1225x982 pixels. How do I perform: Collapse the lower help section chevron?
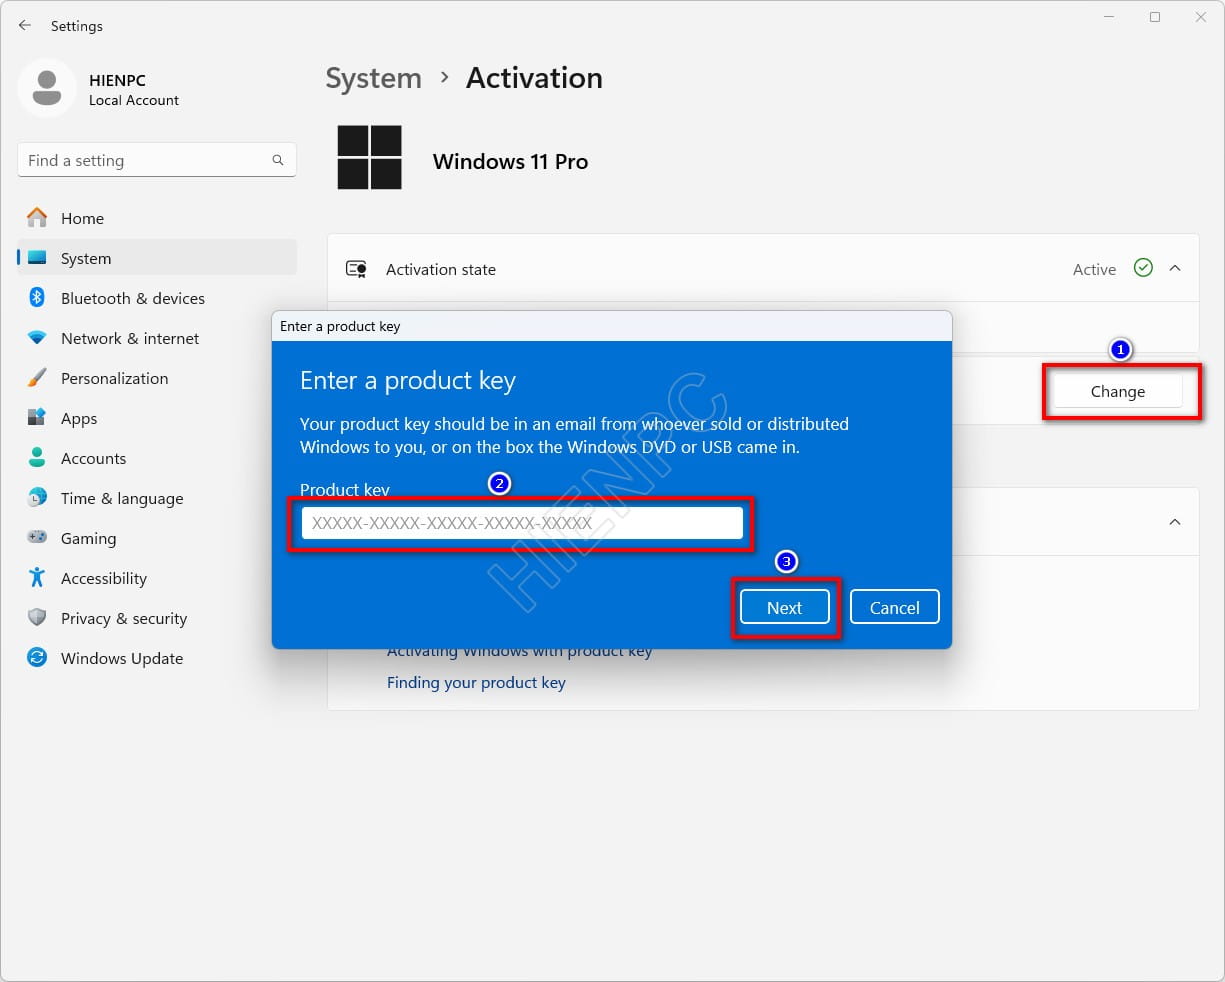click(1175, 522)
